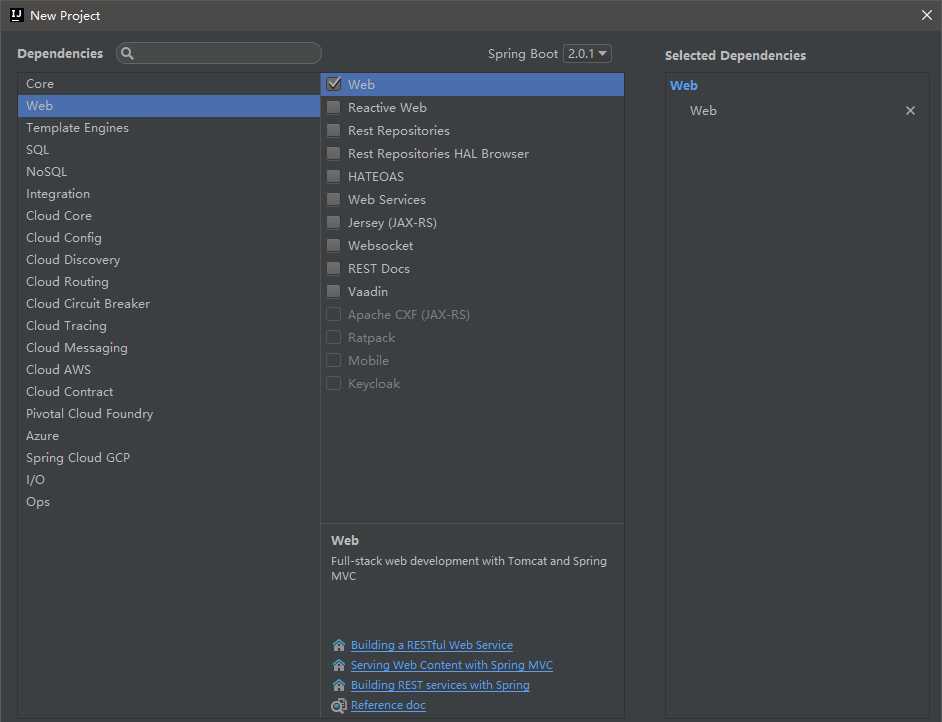
Task: Select the Cloud Routing category
Action: [169, 282]
